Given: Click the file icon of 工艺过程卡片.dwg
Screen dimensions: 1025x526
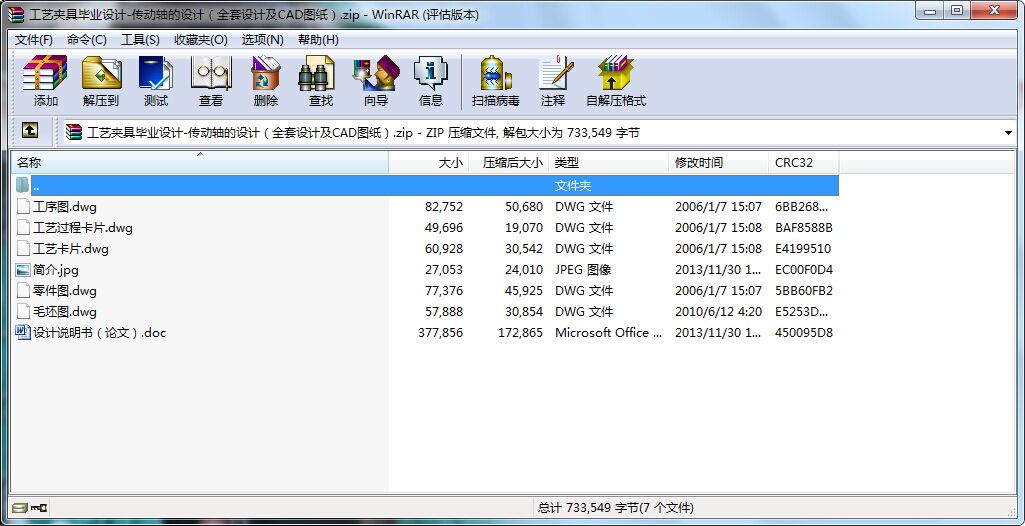Looking at the screenshot, I should (x=23, y=227).
